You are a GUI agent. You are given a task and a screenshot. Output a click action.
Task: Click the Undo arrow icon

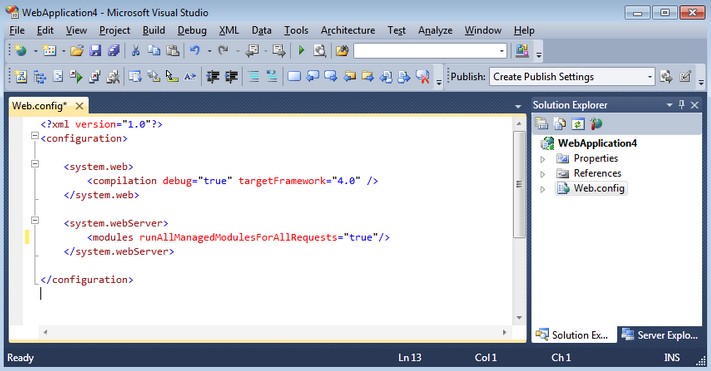point(195,50)
